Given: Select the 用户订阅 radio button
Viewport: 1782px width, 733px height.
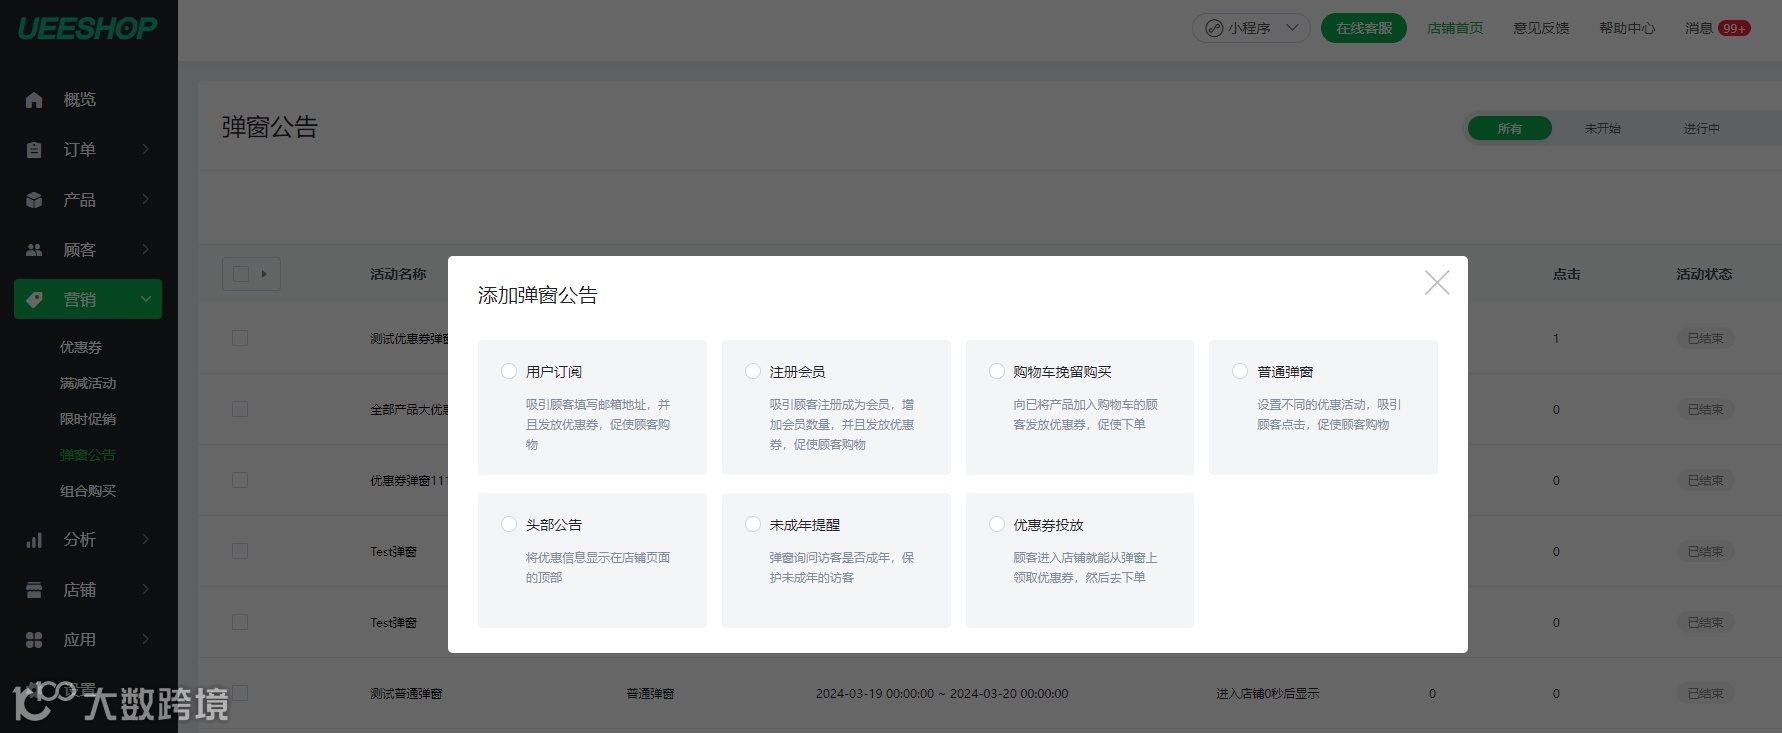Looking at the screenshot, I should (509, 371).
